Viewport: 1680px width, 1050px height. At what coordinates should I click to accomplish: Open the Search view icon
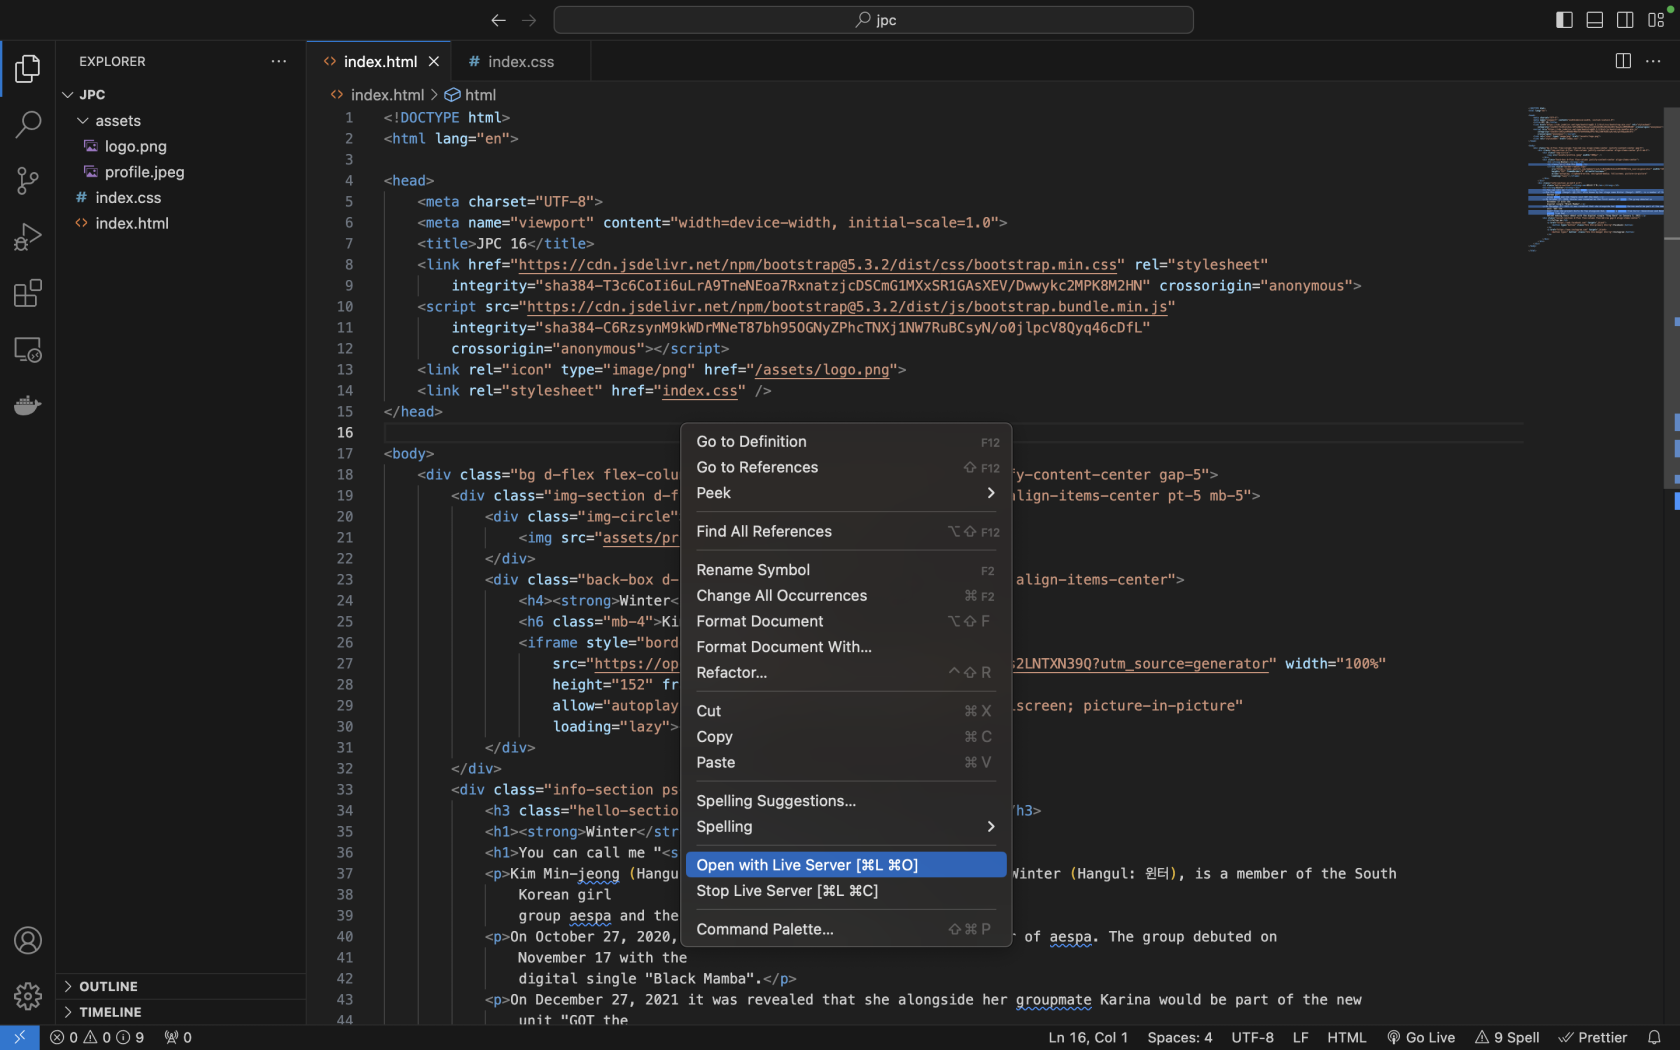coord(27,125)
